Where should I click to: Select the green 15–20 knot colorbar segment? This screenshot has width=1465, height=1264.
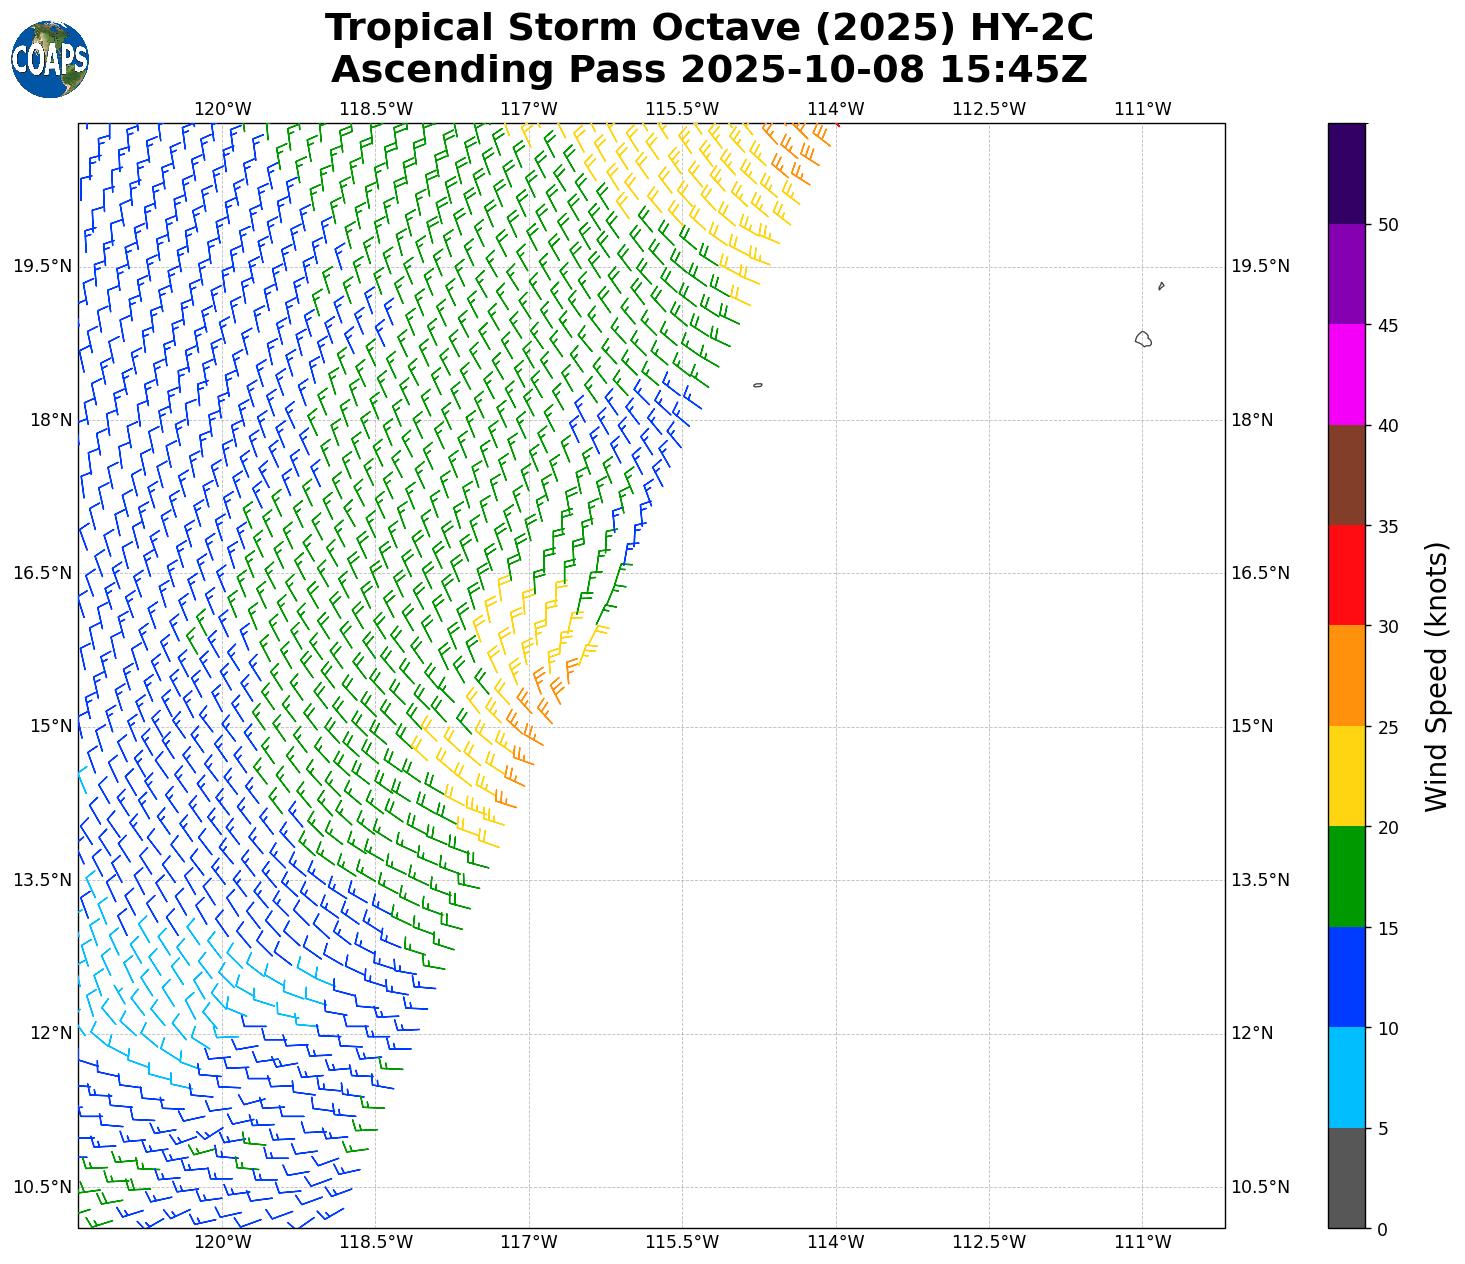click(1346, 876)
